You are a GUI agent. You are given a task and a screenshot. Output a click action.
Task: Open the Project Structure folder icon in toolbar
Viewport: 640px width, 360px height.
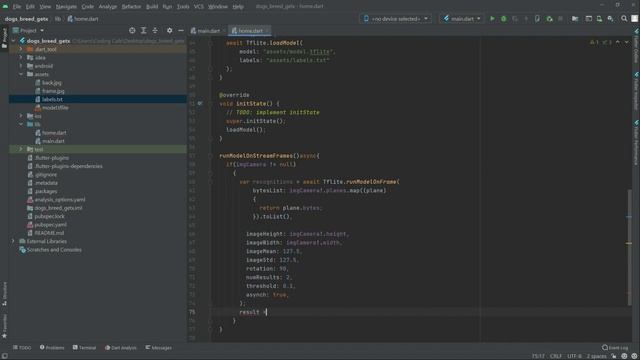(x=575, y=19)
